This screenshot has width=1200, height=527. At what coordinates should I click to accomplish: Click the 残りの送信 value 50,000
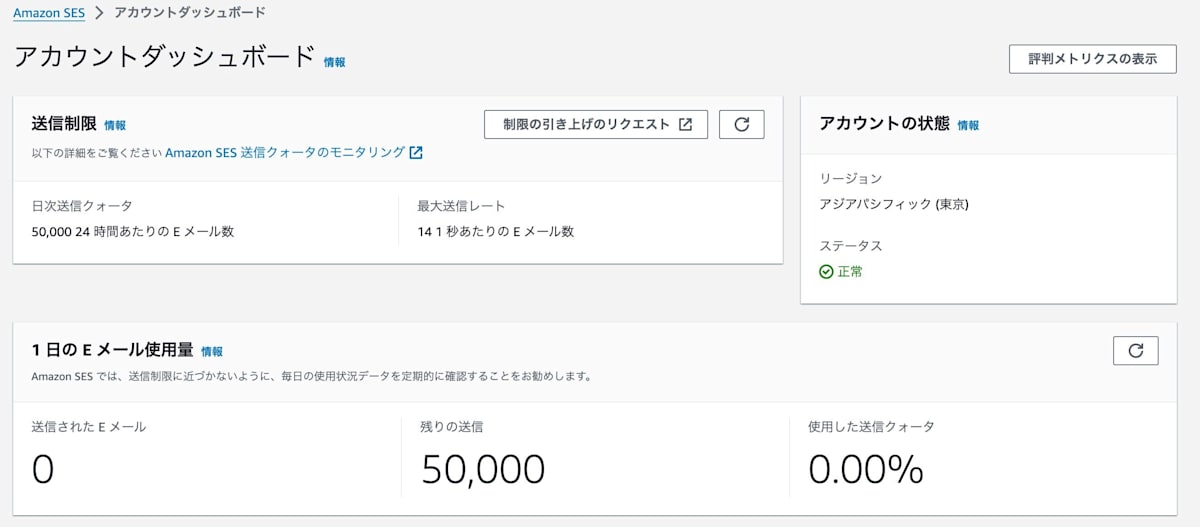click(x=483, y=469)
